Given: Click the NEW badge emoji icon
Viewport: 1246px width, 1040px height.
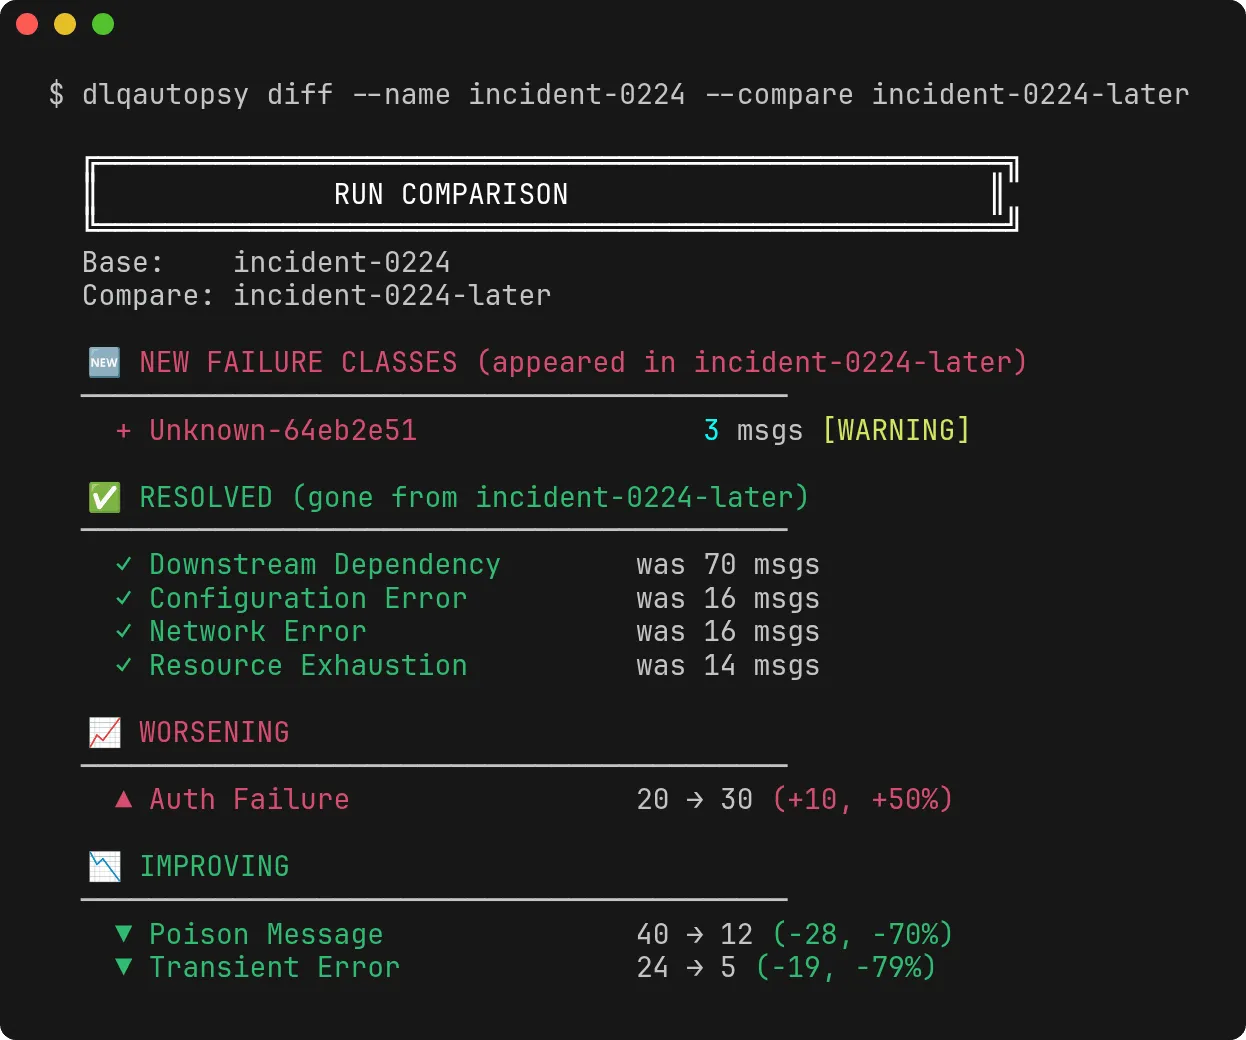Looking at the screenshot, I should click(x=104, y=362).
